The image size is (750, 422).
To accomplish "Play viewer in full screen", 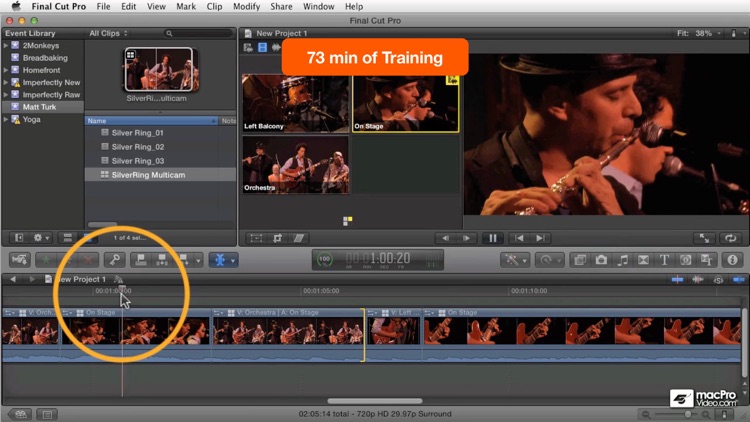I will [705, 238].
